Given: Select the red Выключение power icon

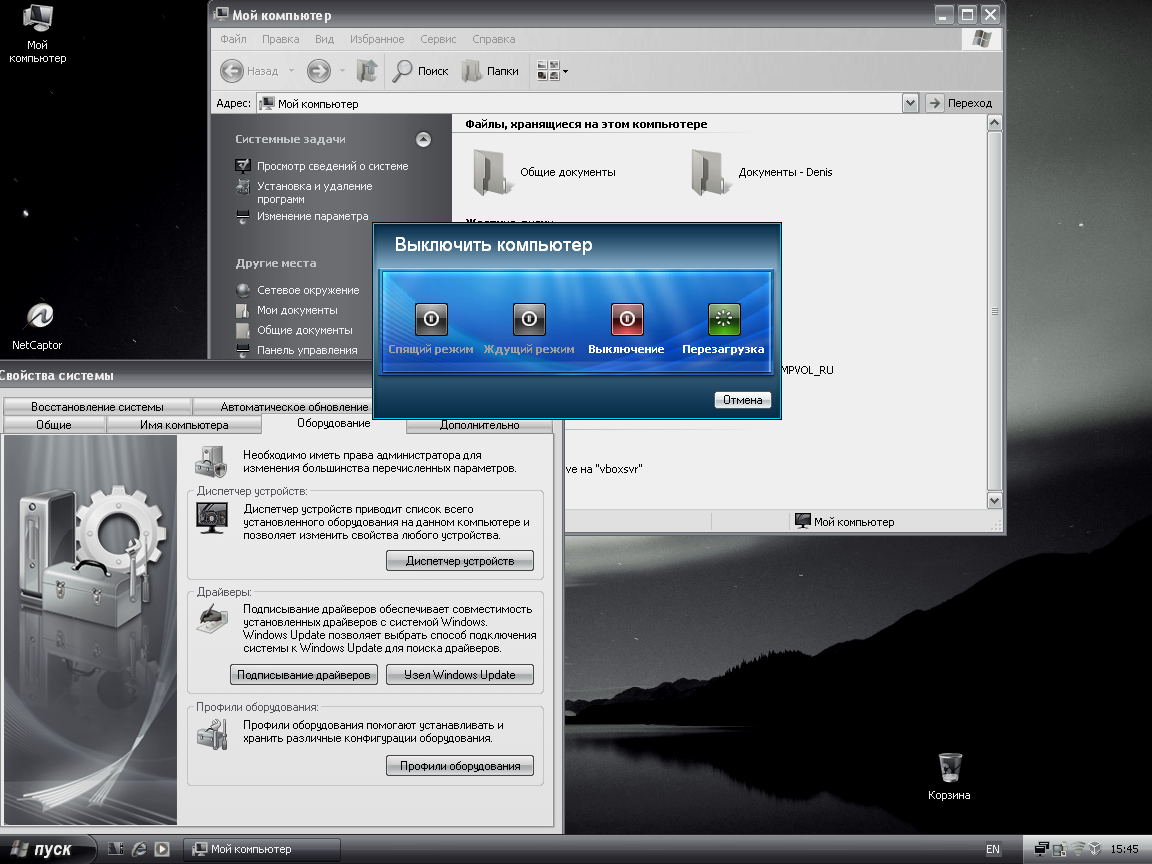Looking at the screenshot, I should click(x=627, y=319).
